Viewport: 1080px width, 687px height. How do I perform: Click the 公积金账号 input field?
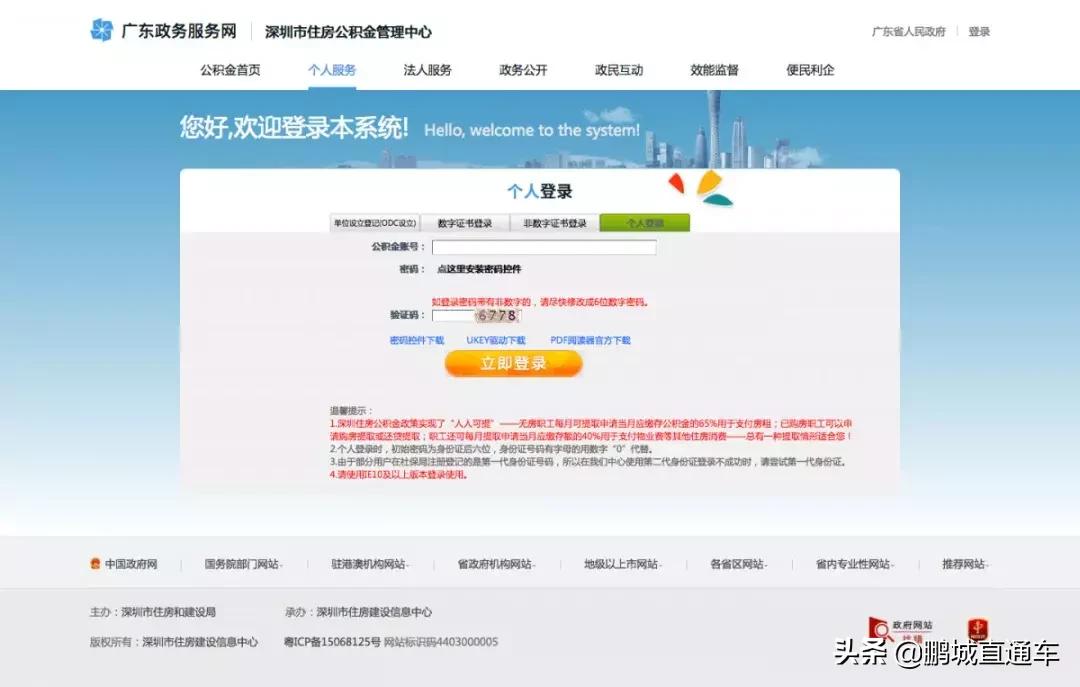[543, 247]
